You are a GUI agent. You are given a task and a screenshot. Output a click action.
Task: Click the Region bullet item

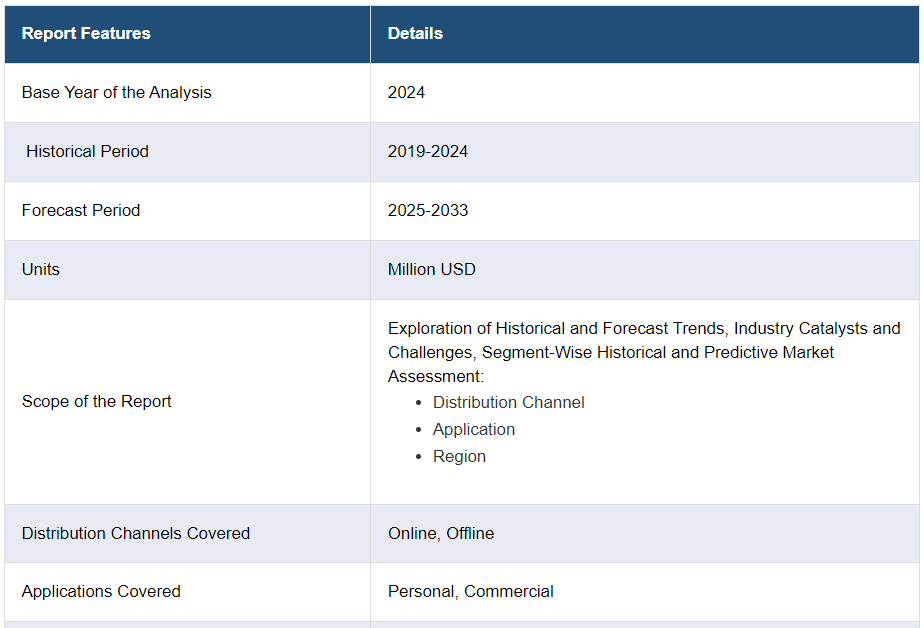459,456
